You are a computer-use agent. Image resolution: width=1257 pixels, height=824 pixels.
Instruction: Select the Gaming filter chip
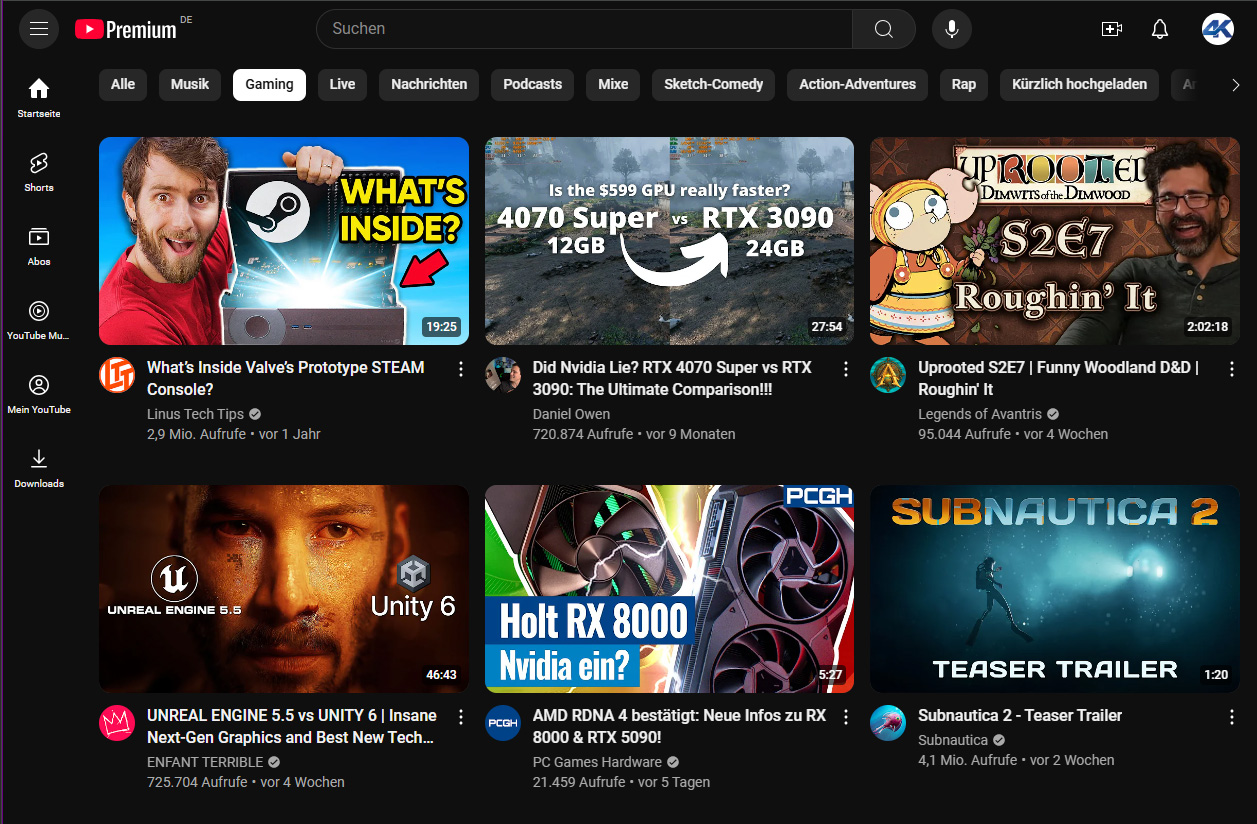(269, 85)
